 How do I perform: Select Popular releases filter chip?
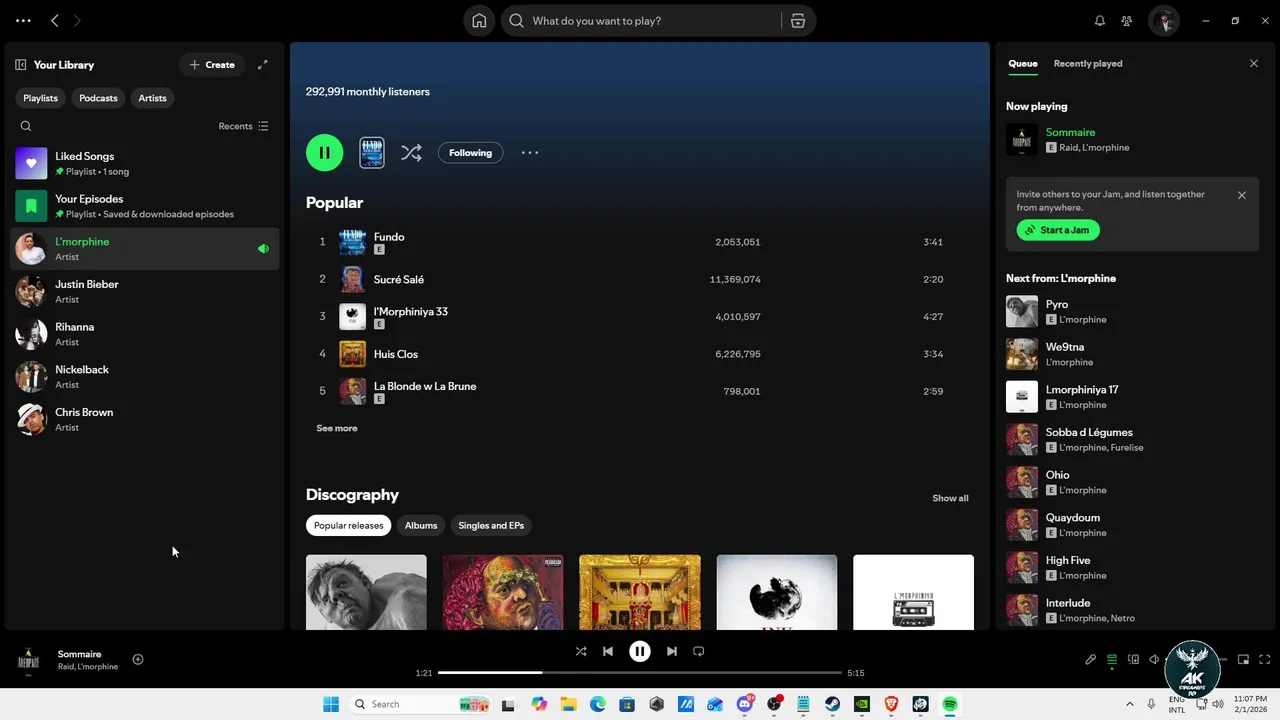pyautogui.click(x=348, y=525)
